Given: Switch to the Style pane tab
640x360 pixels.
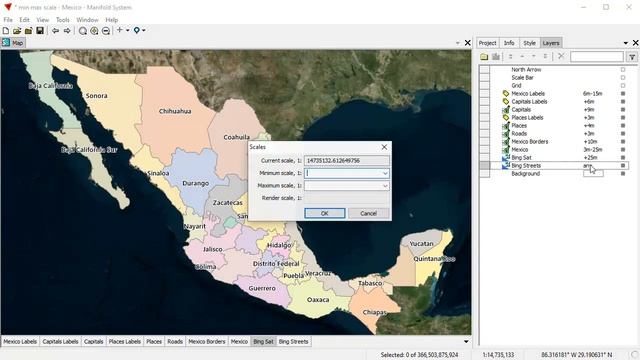Looking at the screenshot, I should [529, 43].
